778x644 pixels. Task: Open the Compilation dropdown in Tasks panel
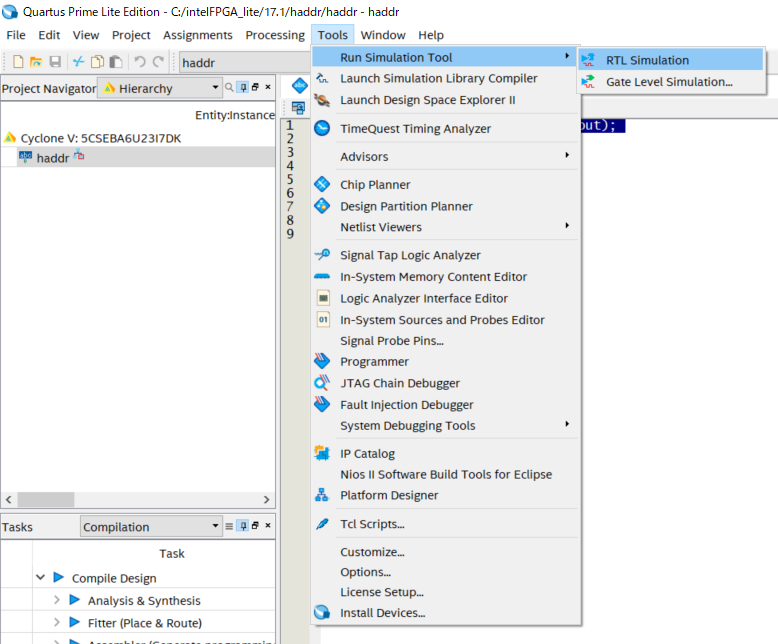pyautogui.click(x=151, y=526)
